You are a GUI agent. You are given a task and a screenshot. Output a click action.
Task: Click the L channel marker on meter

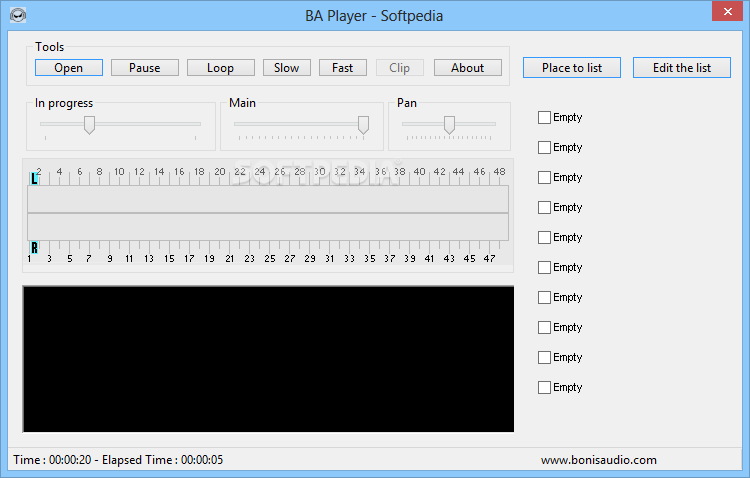[34, 178]
